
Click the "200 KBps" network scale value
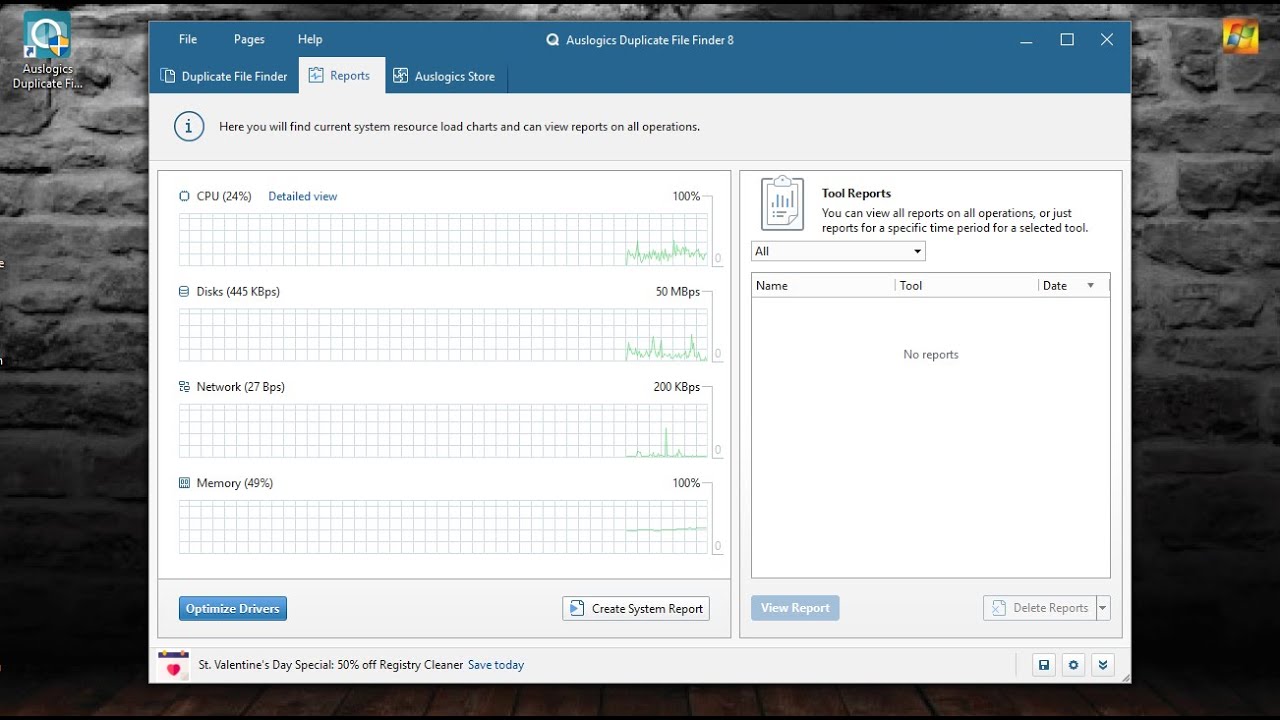(677, 387)
